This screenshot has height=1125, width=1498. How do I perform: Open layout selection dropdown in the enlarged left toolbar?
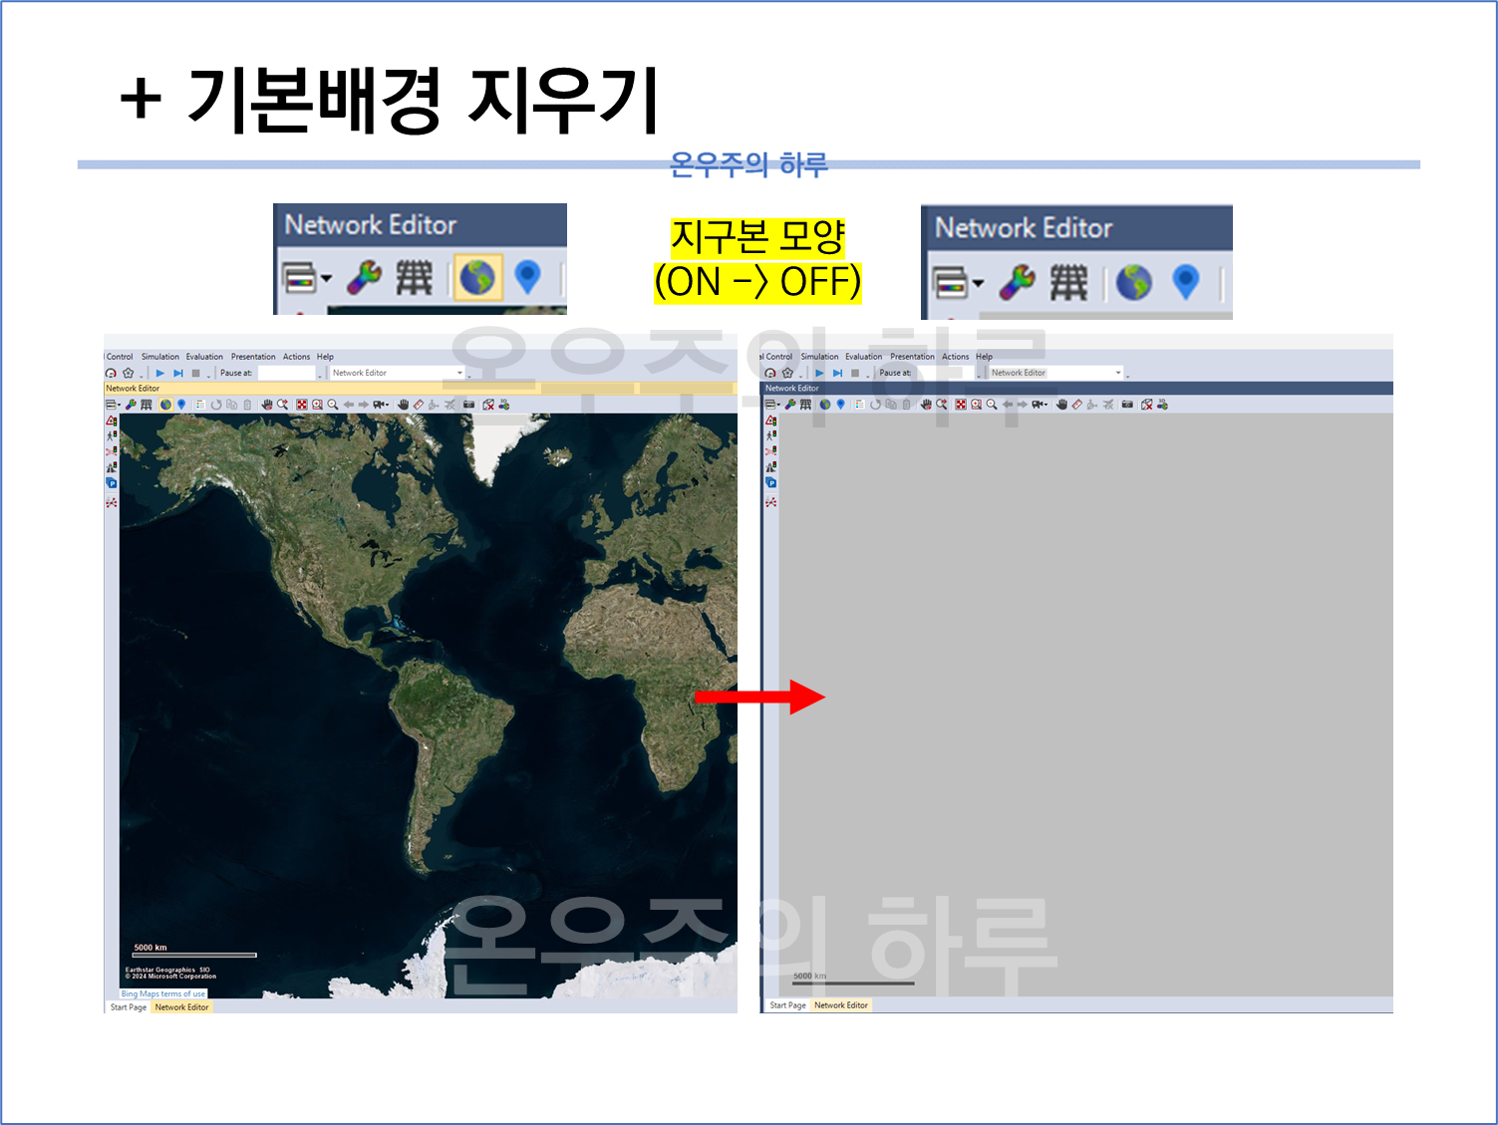307,277
